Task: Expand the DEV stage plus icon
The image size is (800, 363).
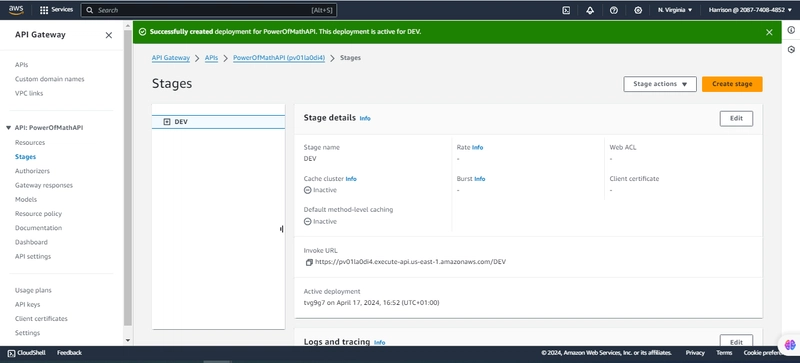Action: coord(166,122)
